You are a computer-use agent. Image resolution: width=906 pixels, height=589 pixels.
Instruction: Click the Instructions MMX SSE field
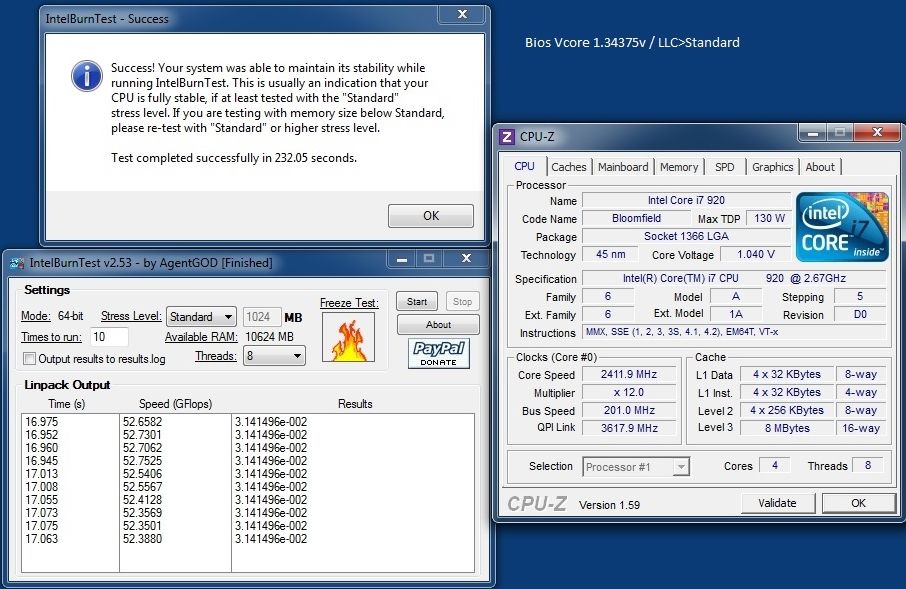734,332
